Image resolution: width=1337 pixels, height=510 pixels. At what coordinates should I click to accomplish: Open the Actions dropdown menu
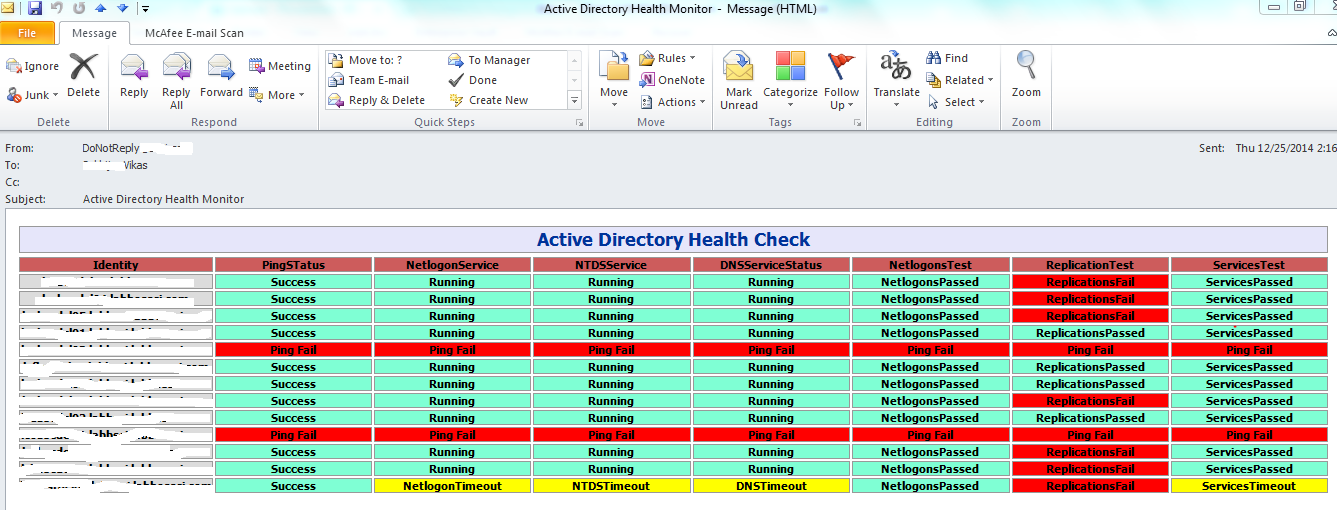coord(671,102)
